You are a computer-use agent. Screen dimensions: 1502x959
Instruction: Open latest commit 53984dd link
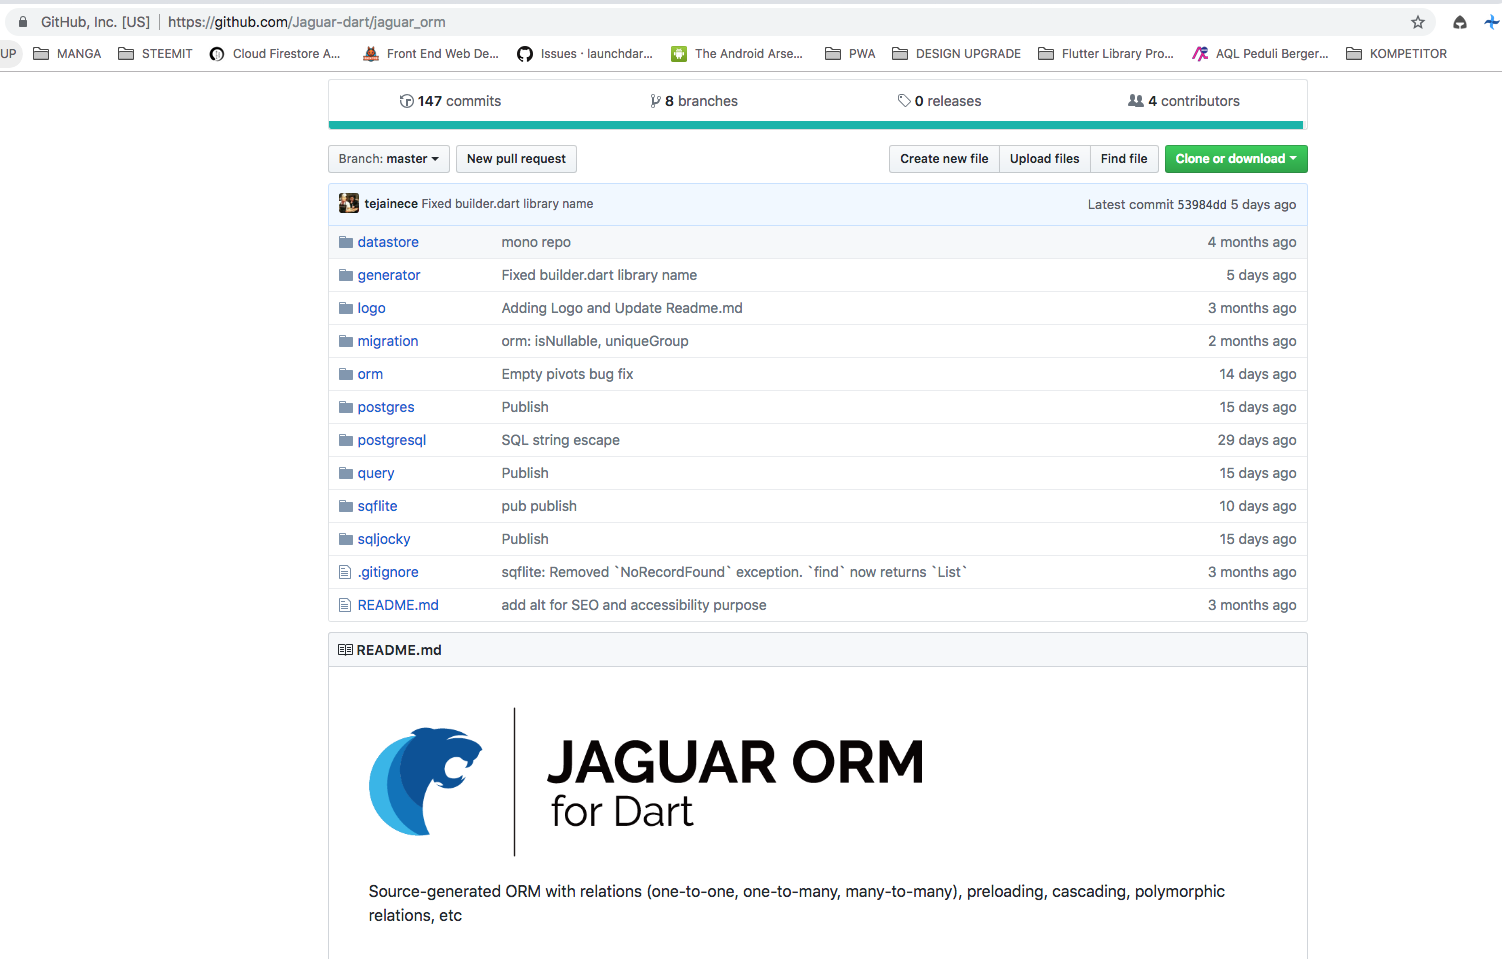1201,204
